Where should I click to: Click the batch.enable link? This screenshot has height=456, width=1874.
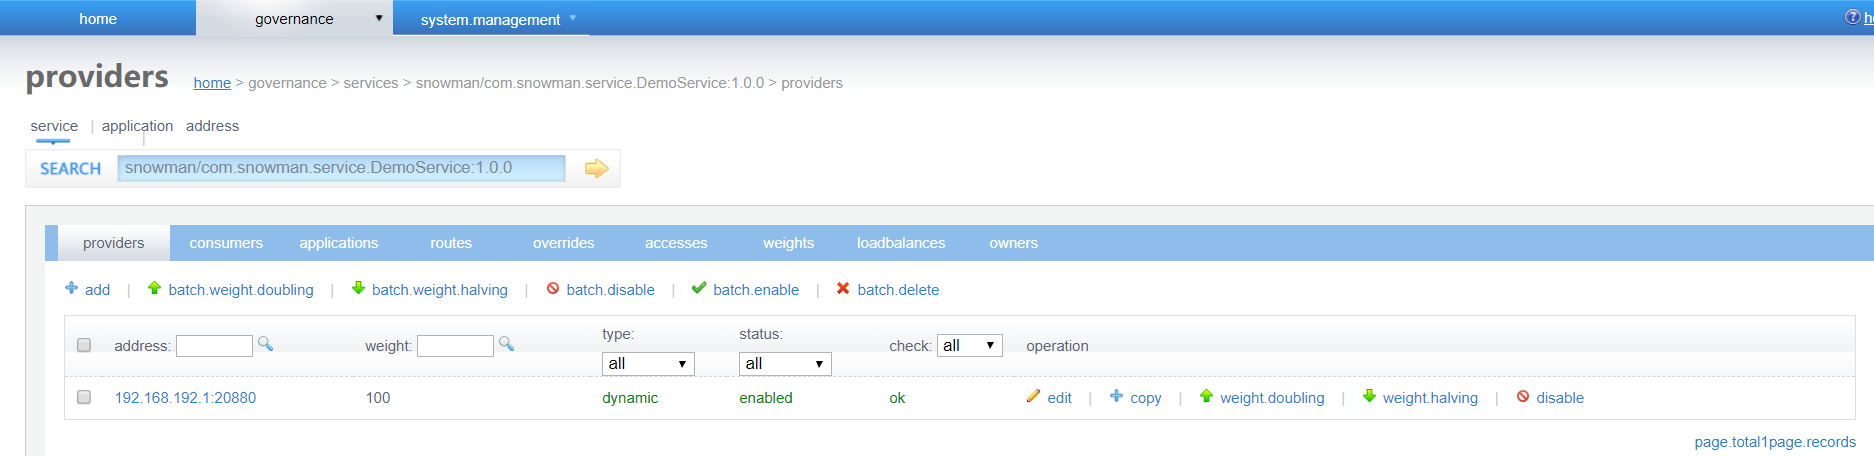(756, 290)
